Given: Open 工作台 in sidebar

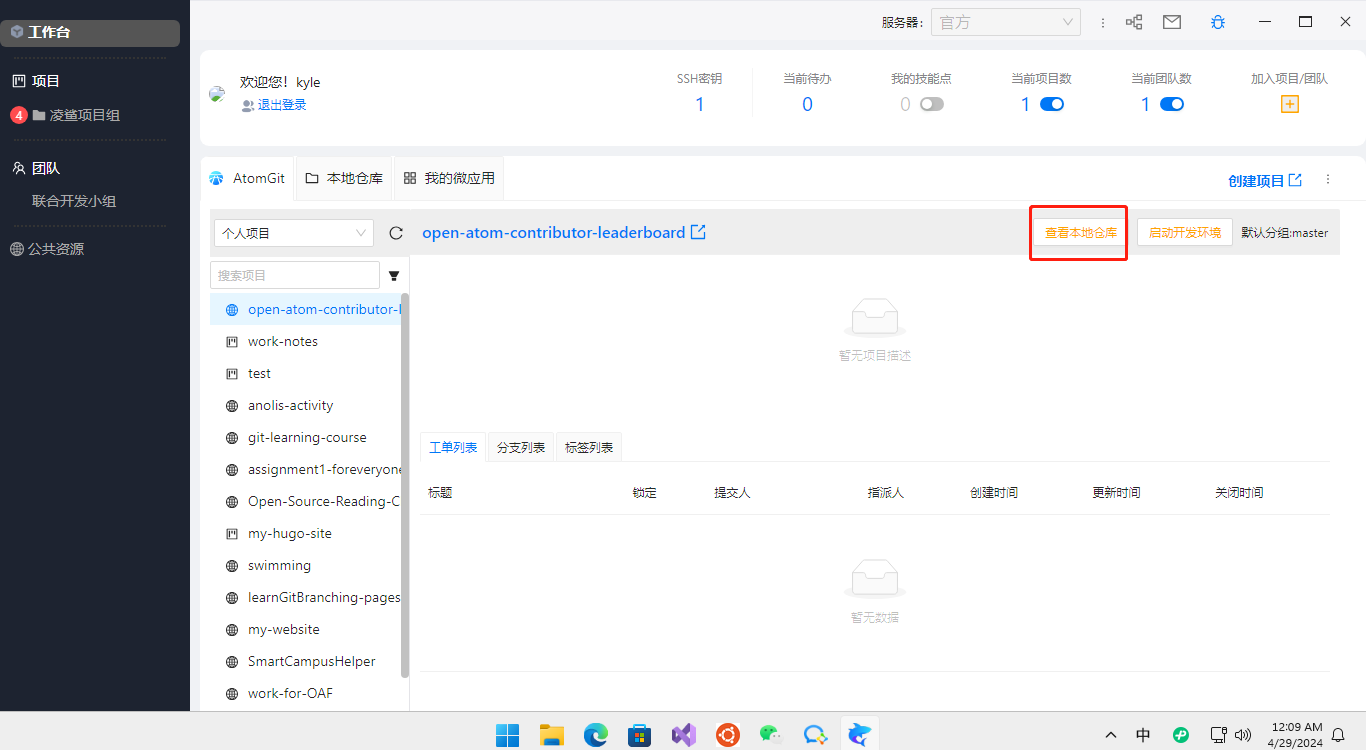Looking at the screenshot, I should click(x=90, y=32).
